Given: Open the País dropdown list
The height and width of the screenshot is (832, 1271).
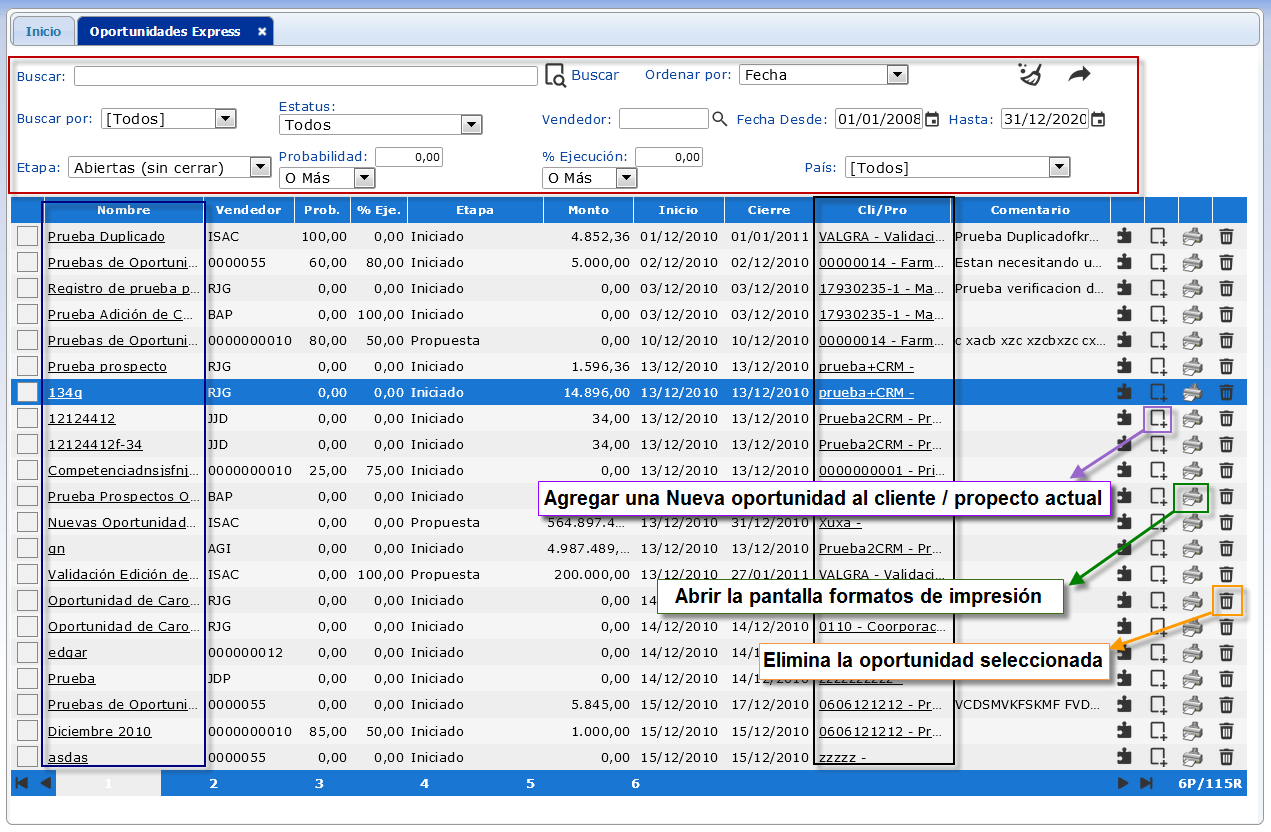Looking at the screenshot, I should click(x=1059, y=167).
